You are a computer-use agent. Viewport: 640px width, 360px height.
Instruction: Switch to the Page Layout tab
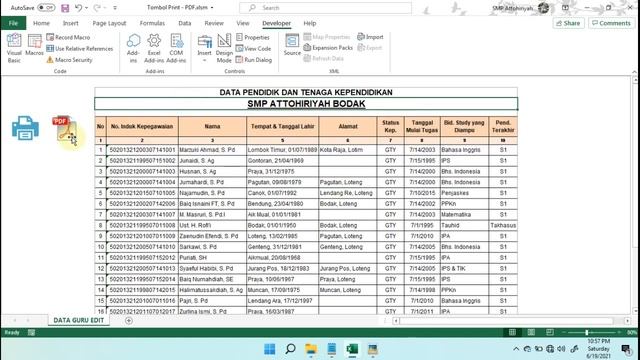109,23
